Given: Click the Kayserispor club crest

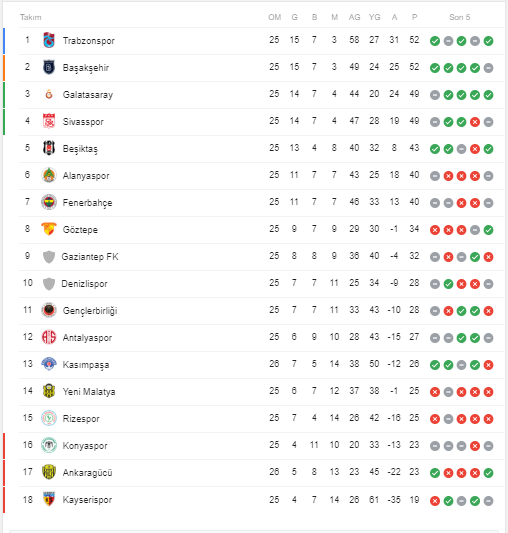Looking at the screenshot, I should click(x=49, y=499).
